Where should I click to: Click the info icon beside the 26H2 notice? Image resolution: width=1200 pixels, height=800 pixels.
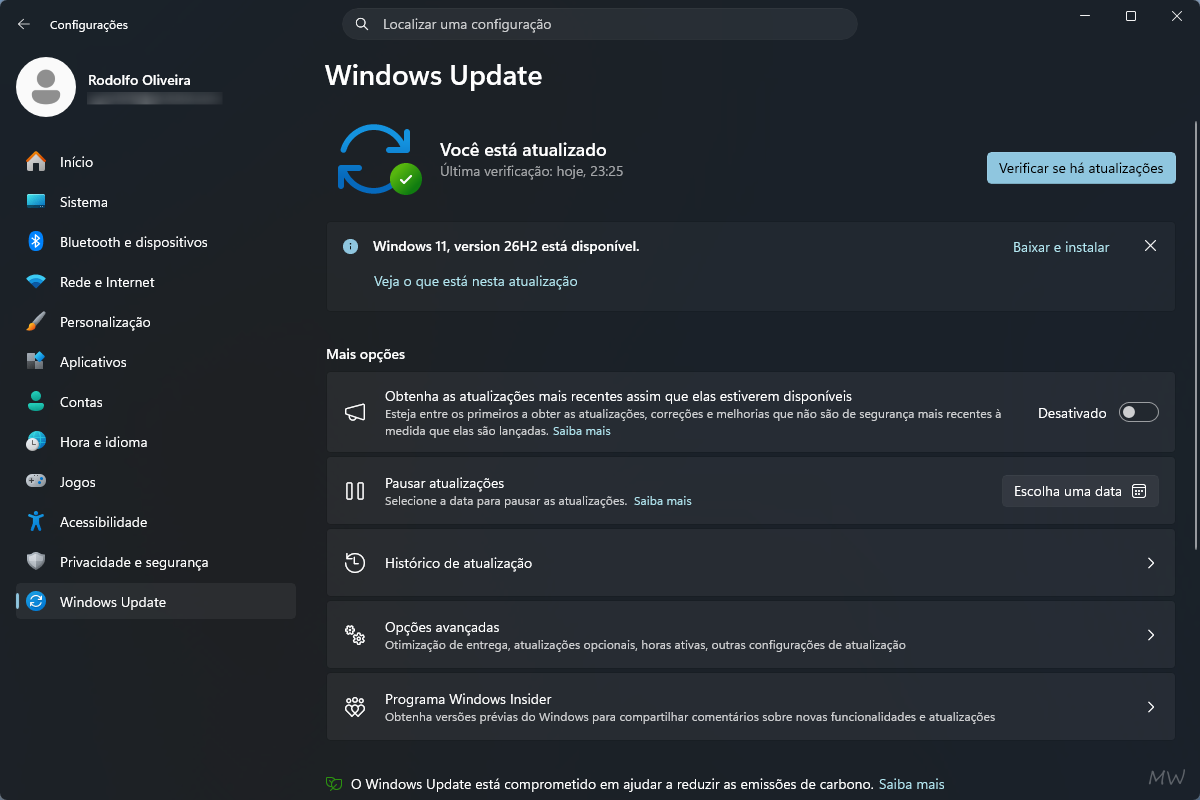tap(350, 246)
